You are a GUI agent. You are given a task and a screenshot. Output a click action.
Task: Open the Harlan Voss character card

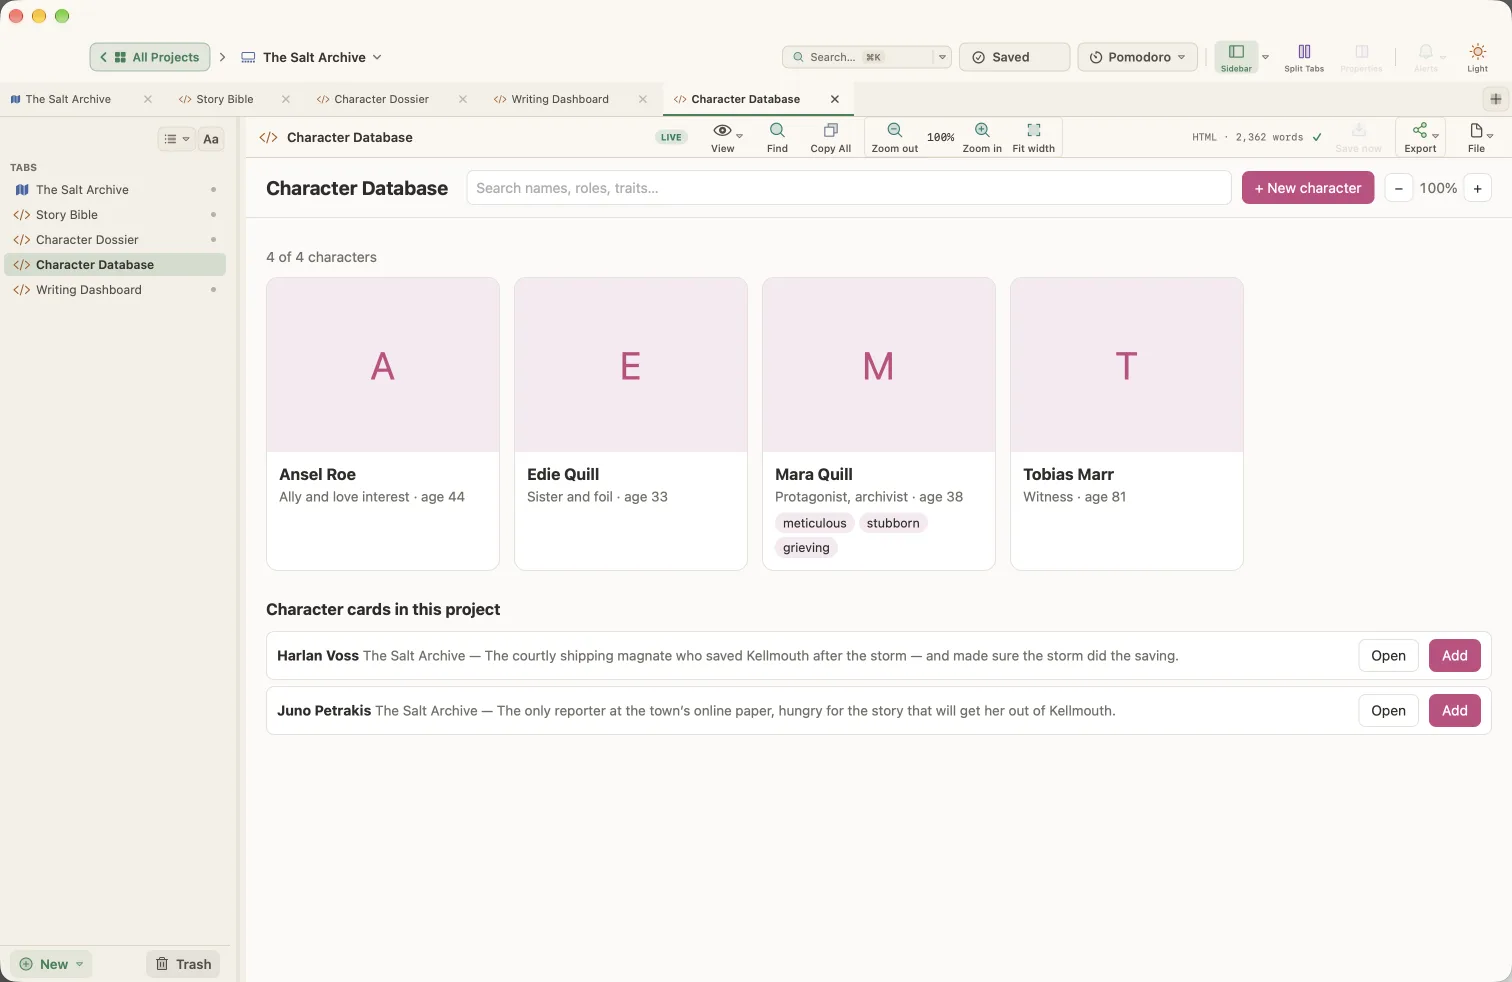[x=1388, y=656]
